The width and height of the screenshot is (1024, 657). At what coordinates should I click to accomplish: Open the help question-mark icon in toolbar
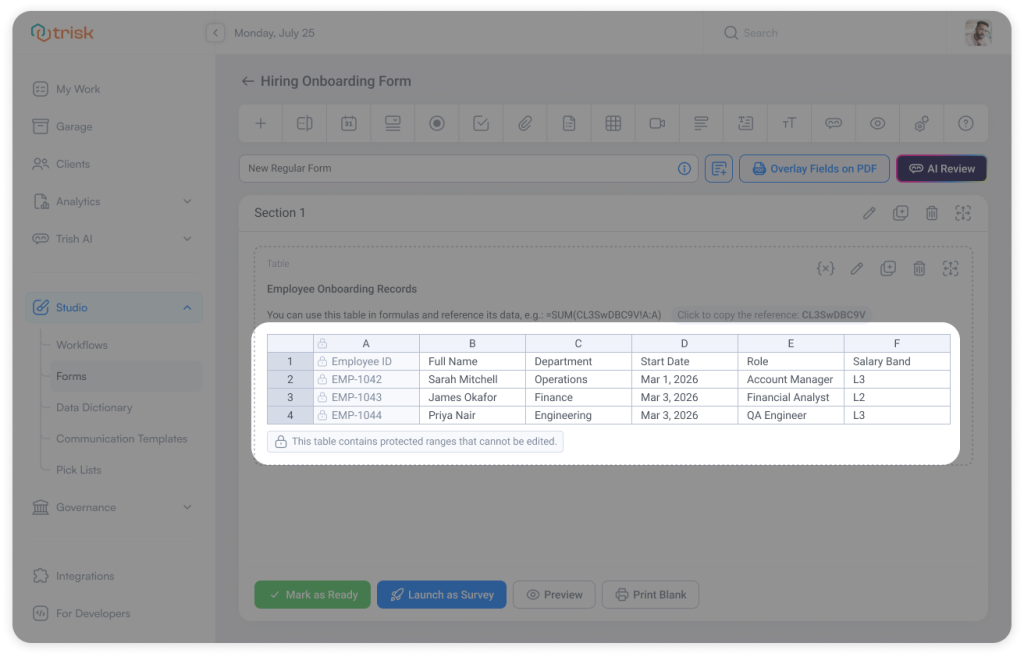point(965,122)
